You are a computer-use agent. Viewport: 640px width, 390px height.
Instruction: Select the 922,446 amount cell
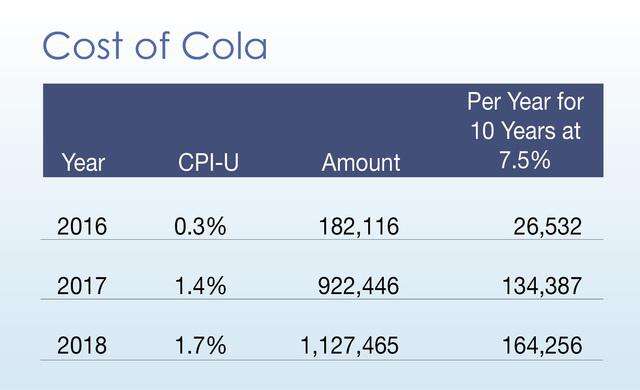click(358, 286)
